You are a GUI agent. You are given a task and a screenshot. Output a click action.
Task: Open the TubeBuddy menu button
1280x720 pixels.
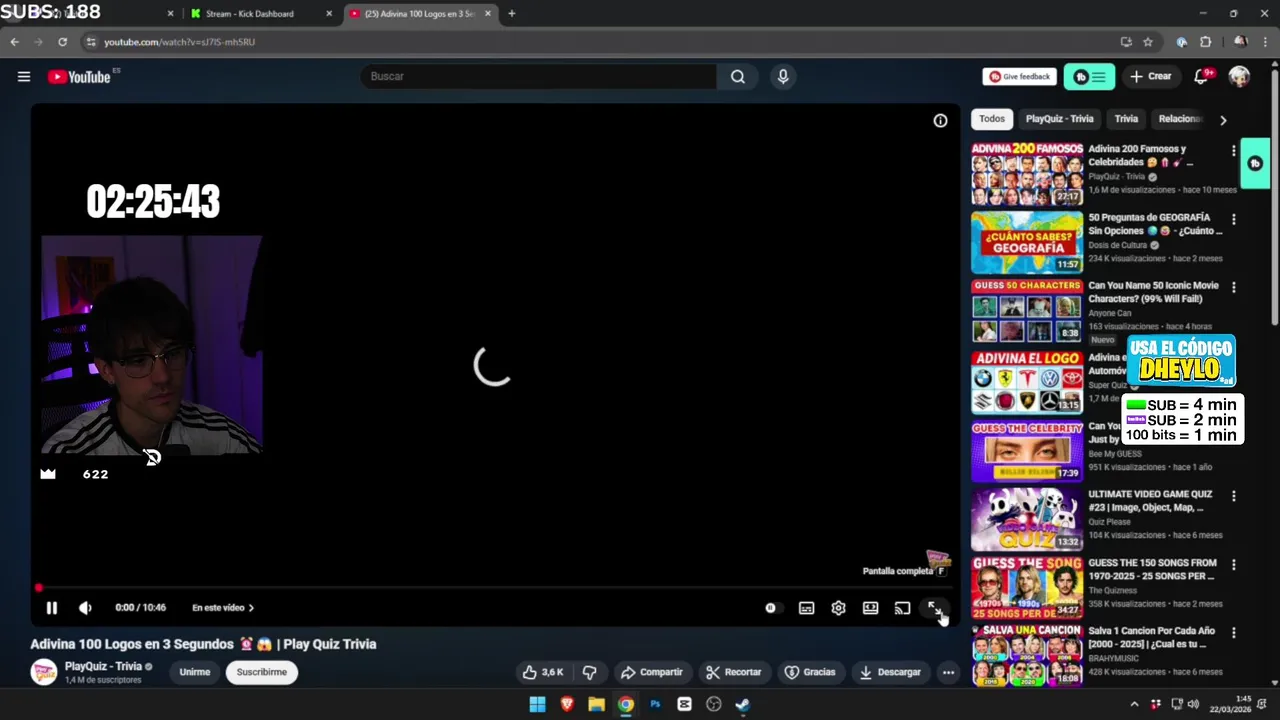[x=1089, y=76]
